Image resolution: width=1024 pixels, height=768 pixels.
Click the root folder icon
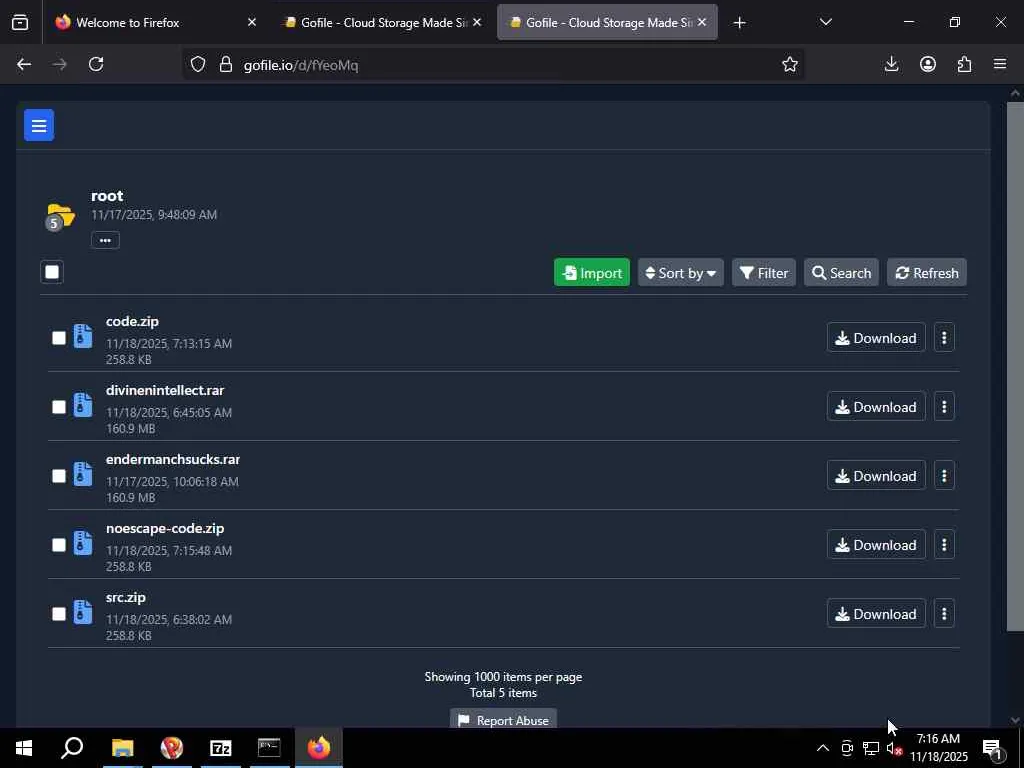click(x=60, y=216)
